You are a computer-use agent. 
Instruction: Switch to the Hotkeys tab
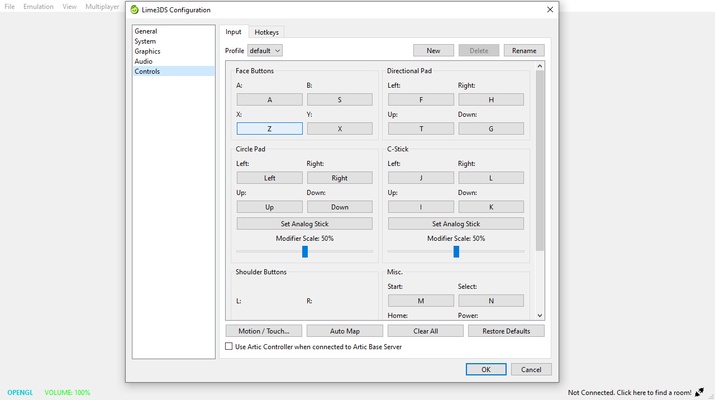[x=266, y=32]
